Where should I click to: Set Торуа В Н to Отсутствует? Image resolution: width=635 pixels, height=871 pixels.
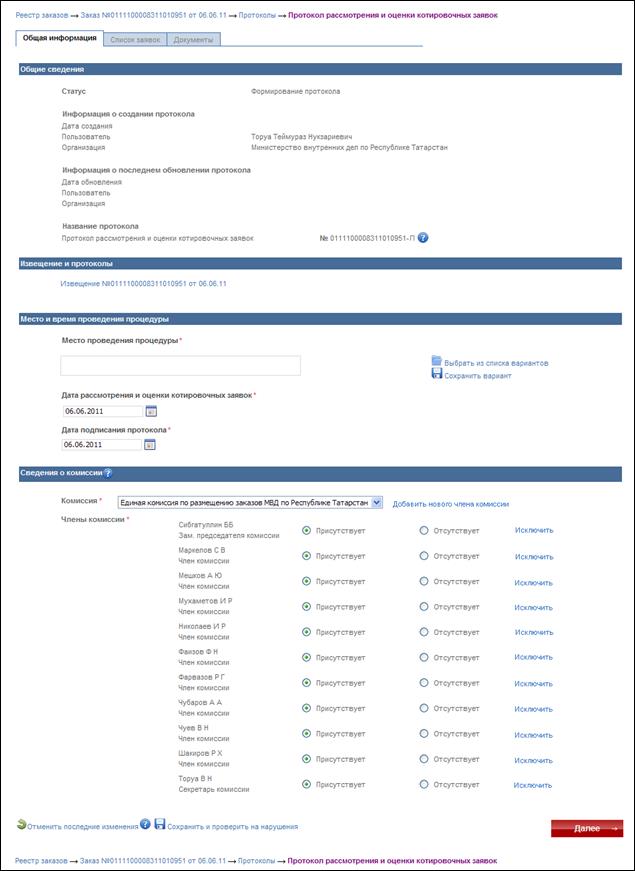pos(424,784)
